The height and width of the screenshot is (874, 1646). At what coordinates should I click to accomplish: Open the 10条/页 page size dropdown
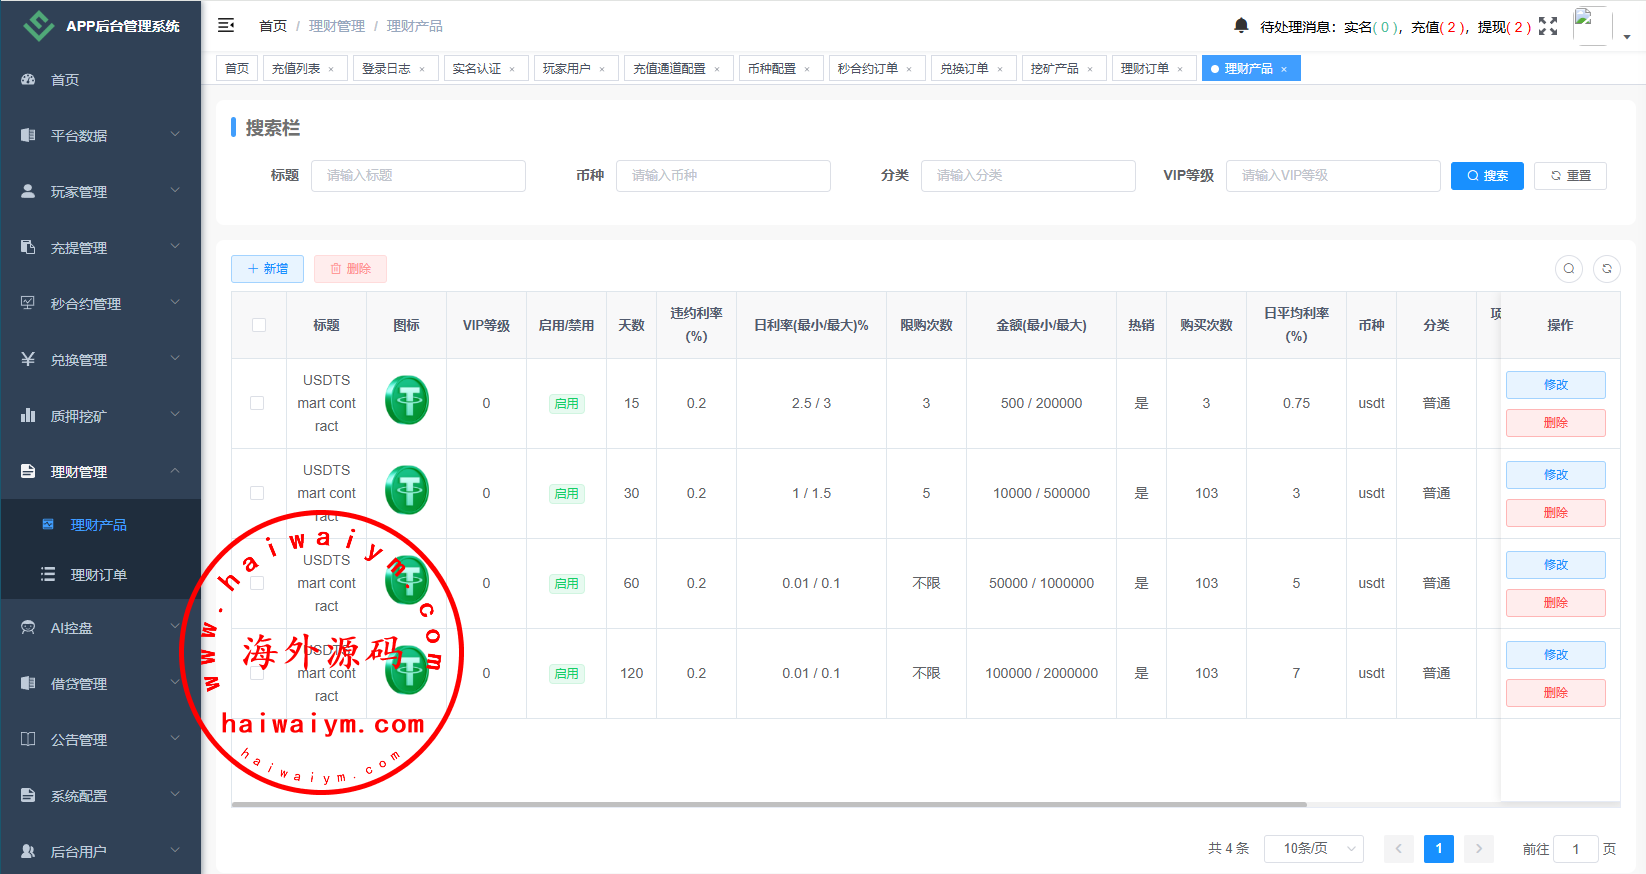[x=1314, y=849]
